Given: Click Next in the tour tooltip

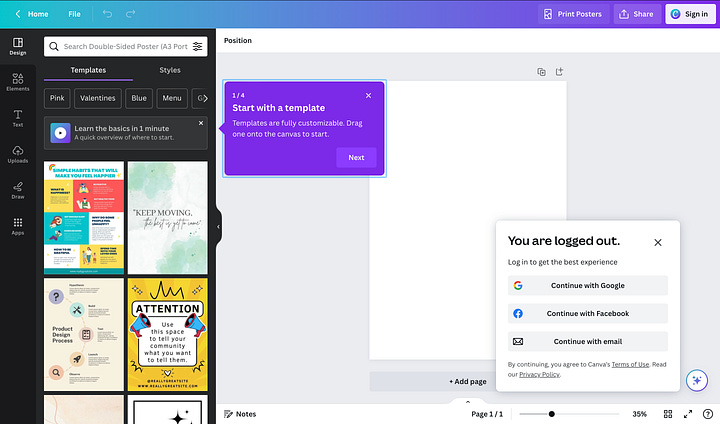Looking at the screenshot, I should tap(356, 158).
